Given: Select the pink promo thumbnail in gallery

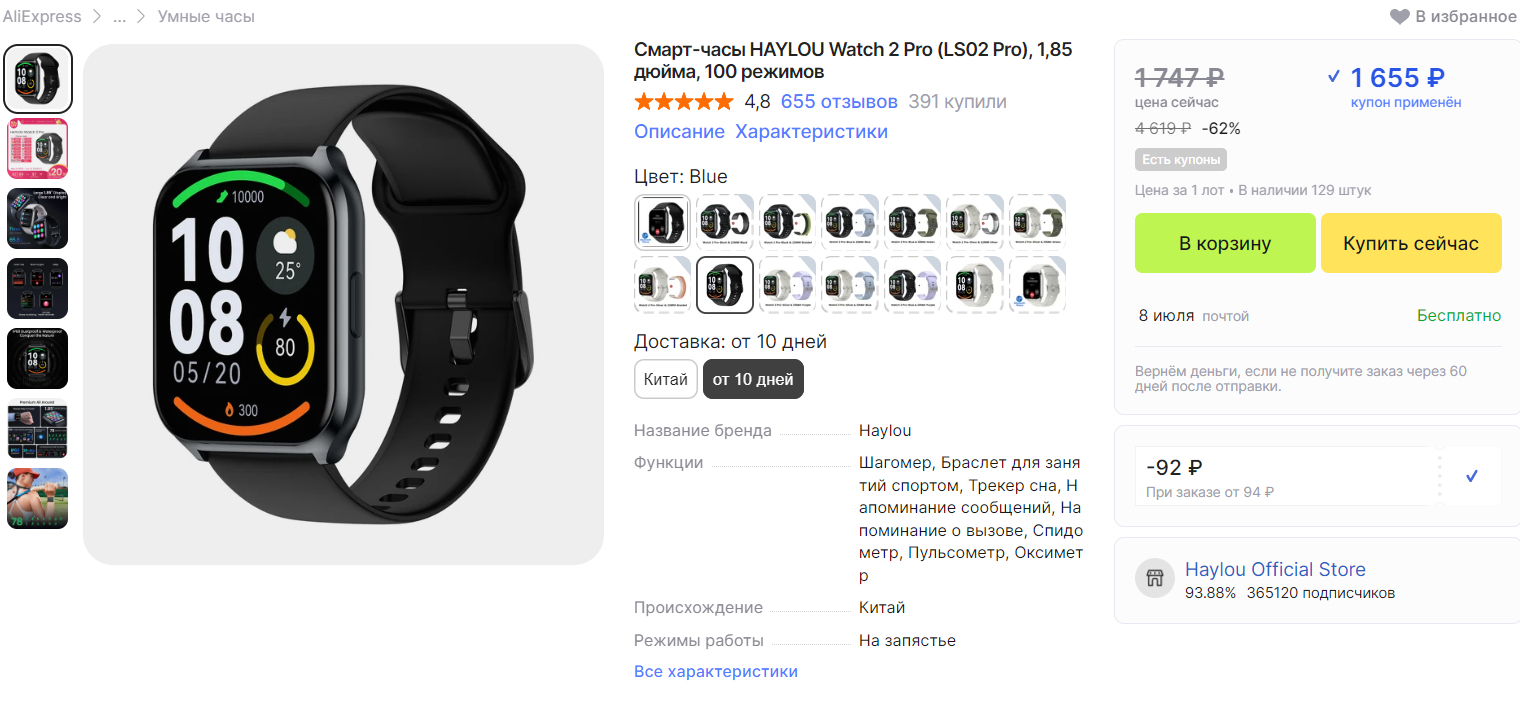Looking at the screenshot, I should pos(38,148).
